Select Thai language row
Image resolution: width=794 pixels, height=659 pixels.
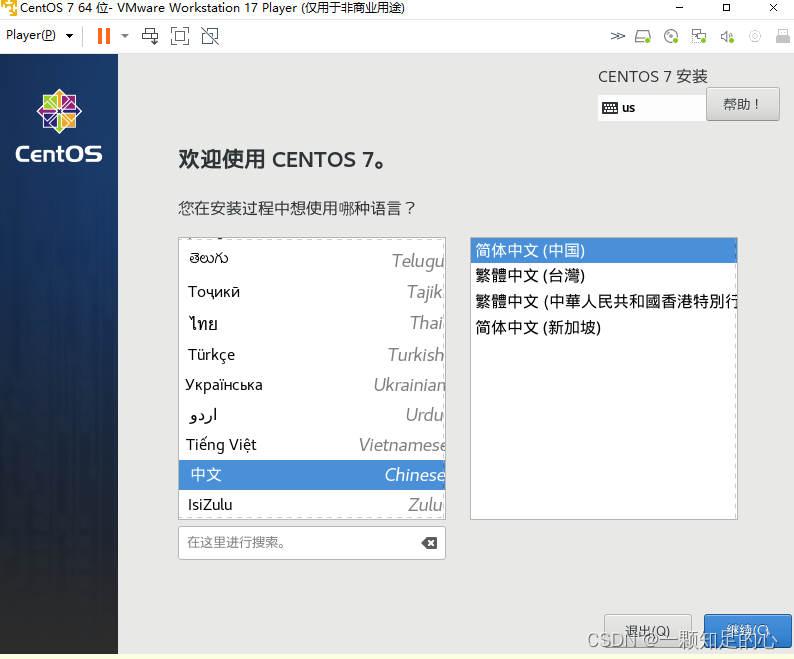(312, 323)
